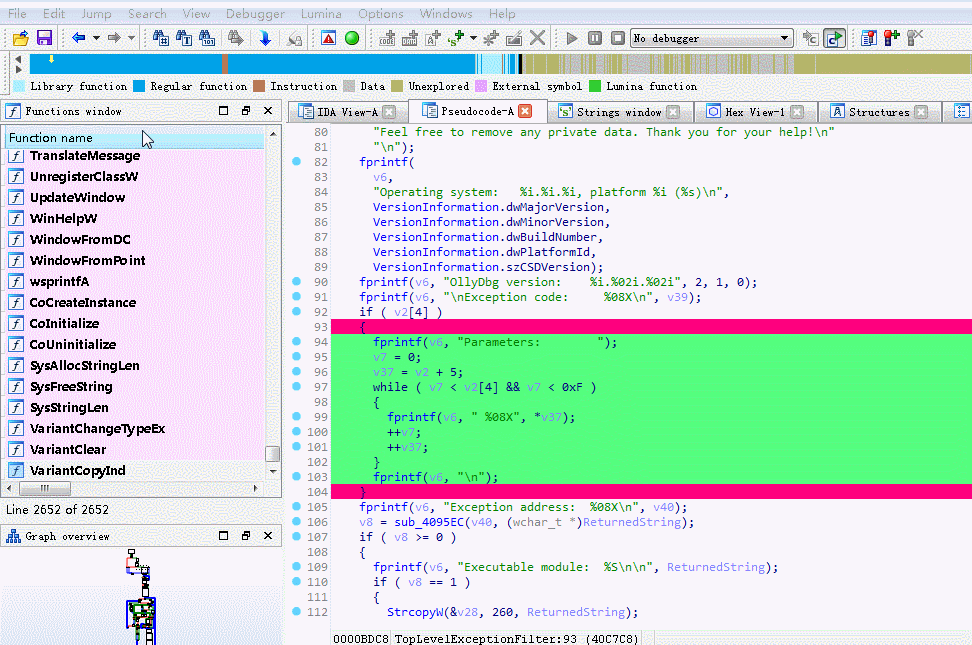Click navigation band left arrow
This screenshot has width=972, height=645.
[x=18, y=60]
